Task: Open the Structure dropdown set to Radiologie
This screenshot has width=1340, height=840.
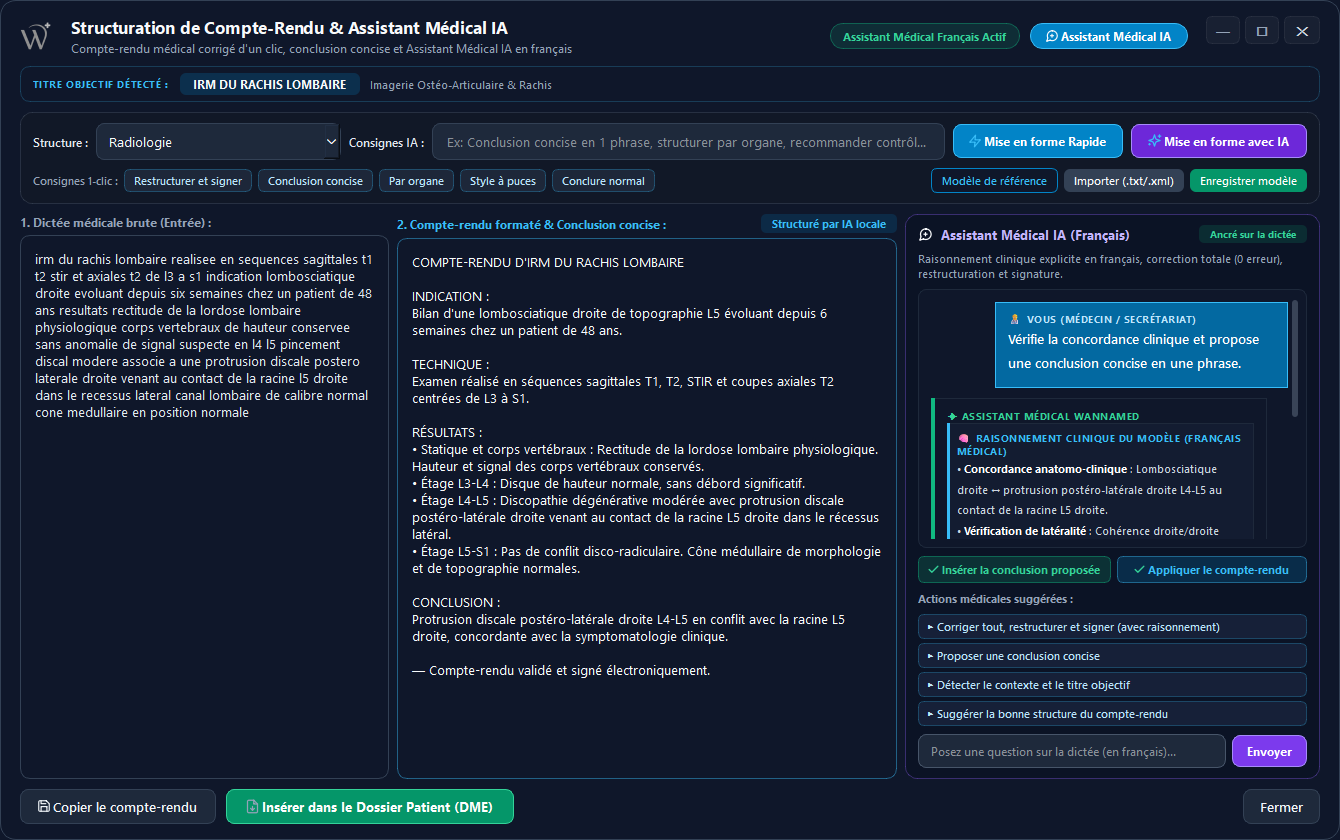Action: point(218,142)
